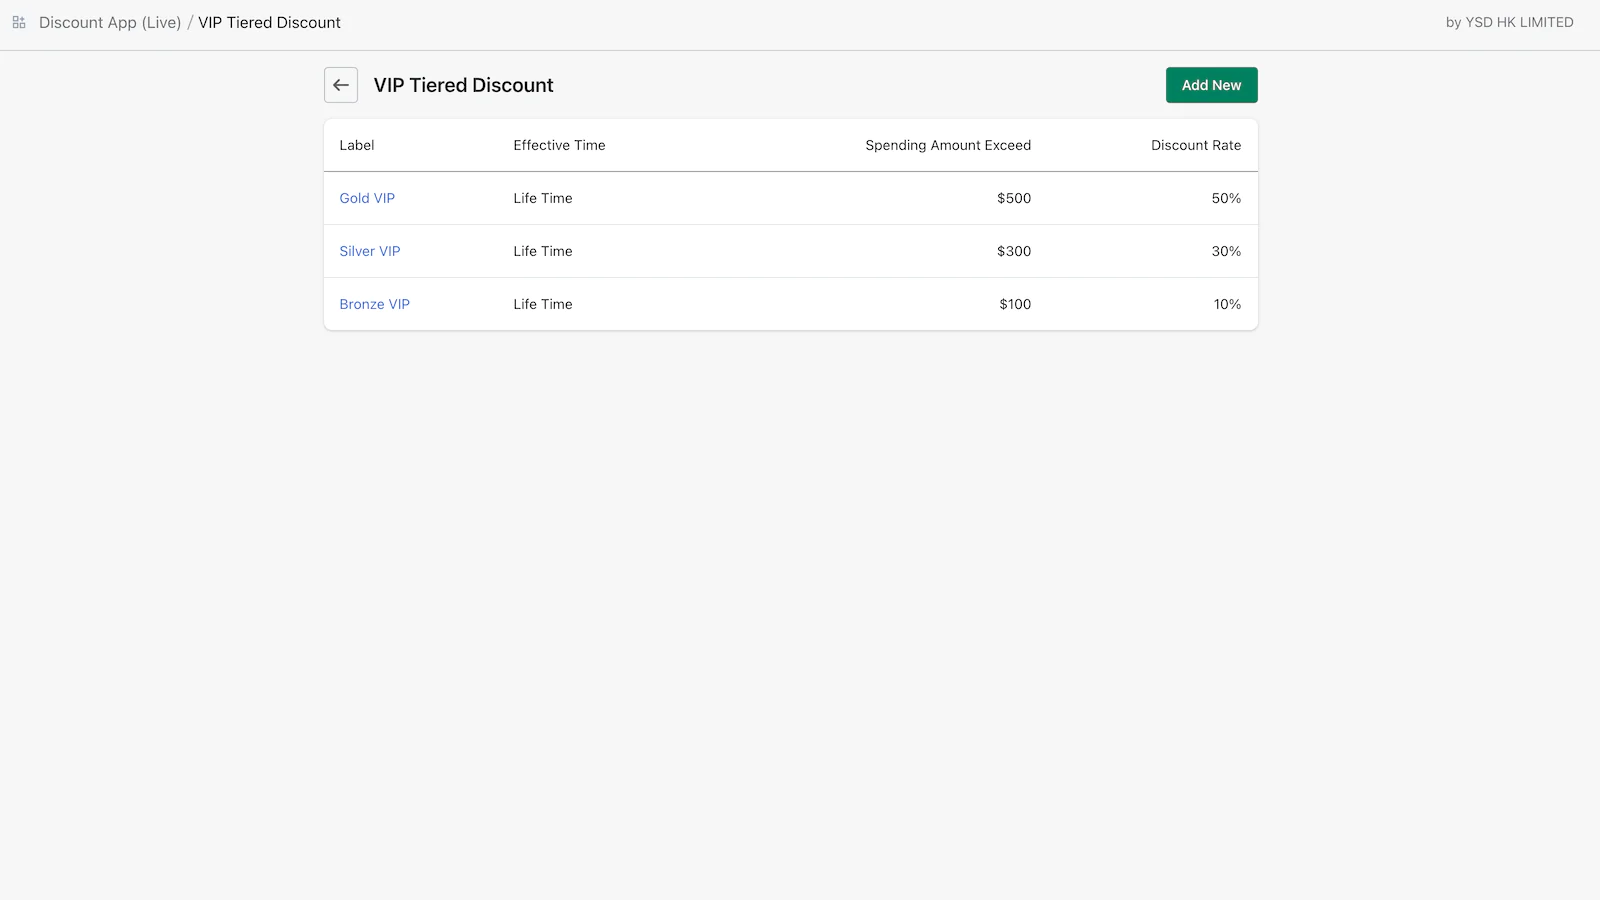Click the Add New button
This screenshot has height=900, width=1600.
(1211, 85)
